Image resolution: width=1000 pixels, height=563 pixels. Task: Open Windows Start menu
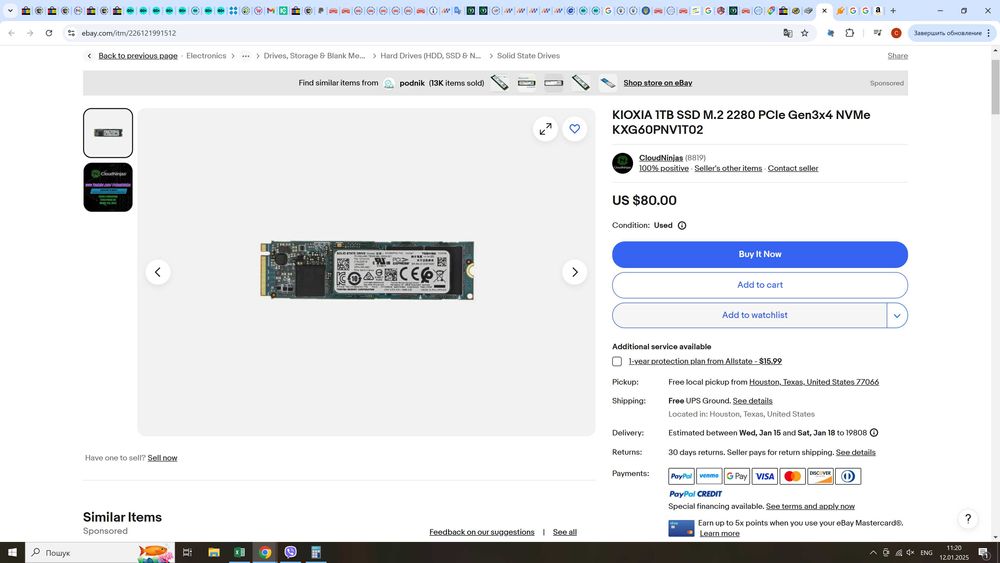(12, 553)
